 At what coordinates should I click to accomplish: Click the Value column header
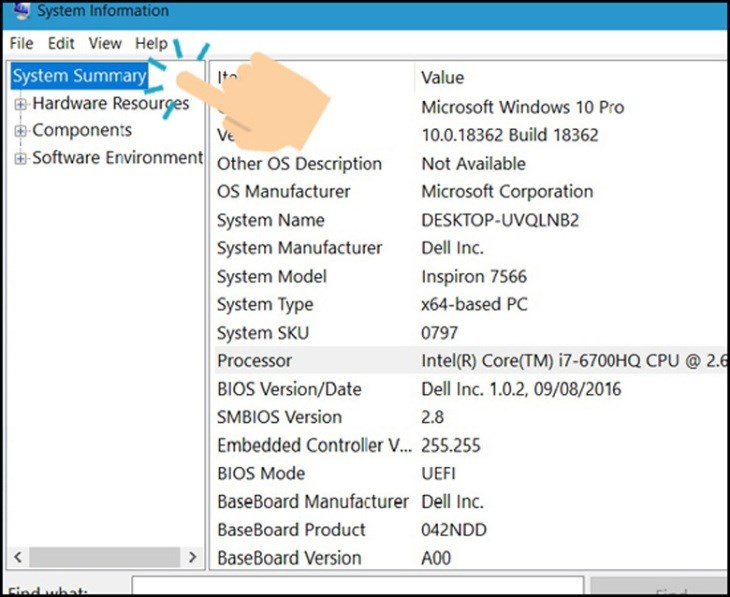point(442,77)
